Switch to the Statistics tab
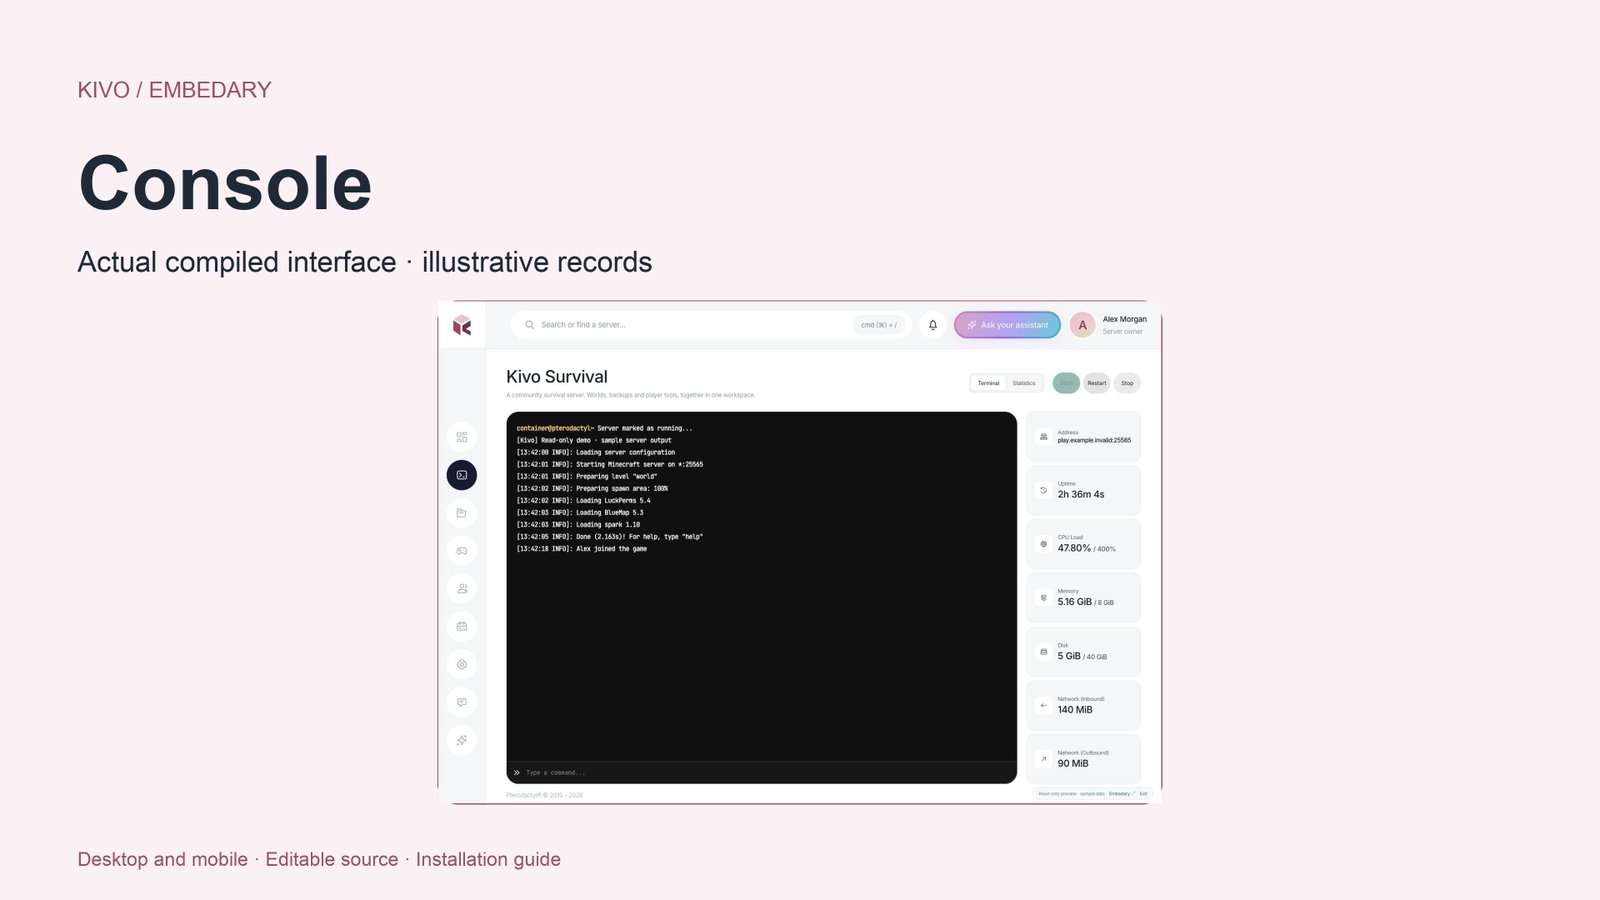Screen dimensions: 1600x900 click(1024, 383)
